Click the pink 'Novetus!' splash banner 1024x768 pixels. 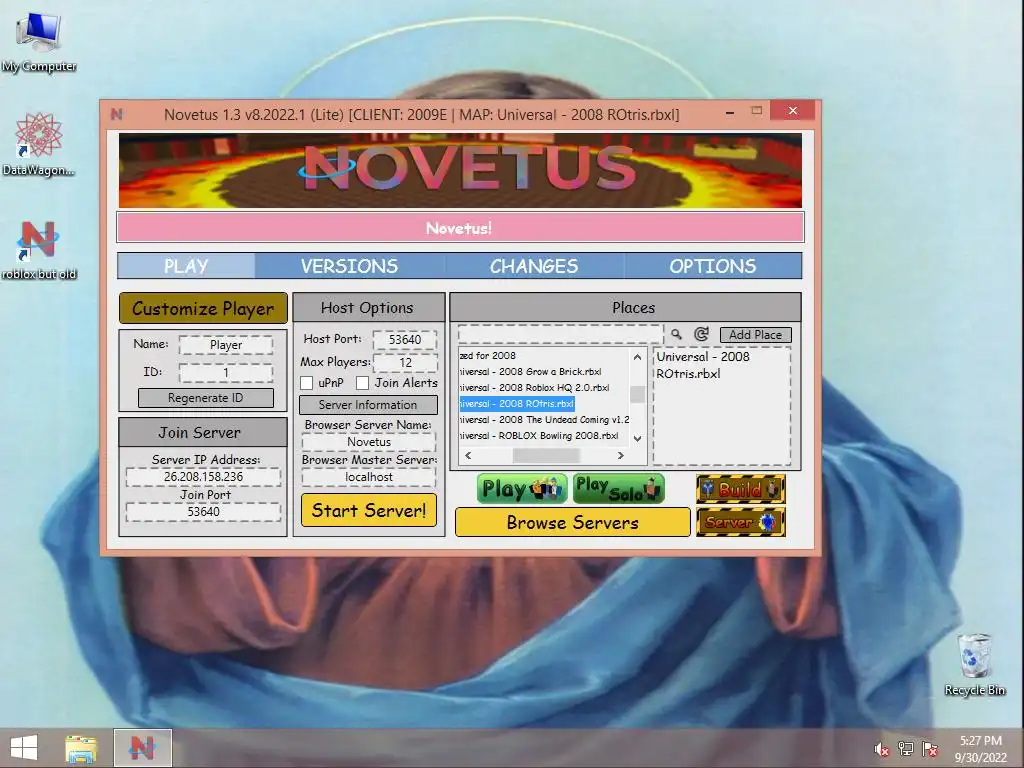[460, 228]
